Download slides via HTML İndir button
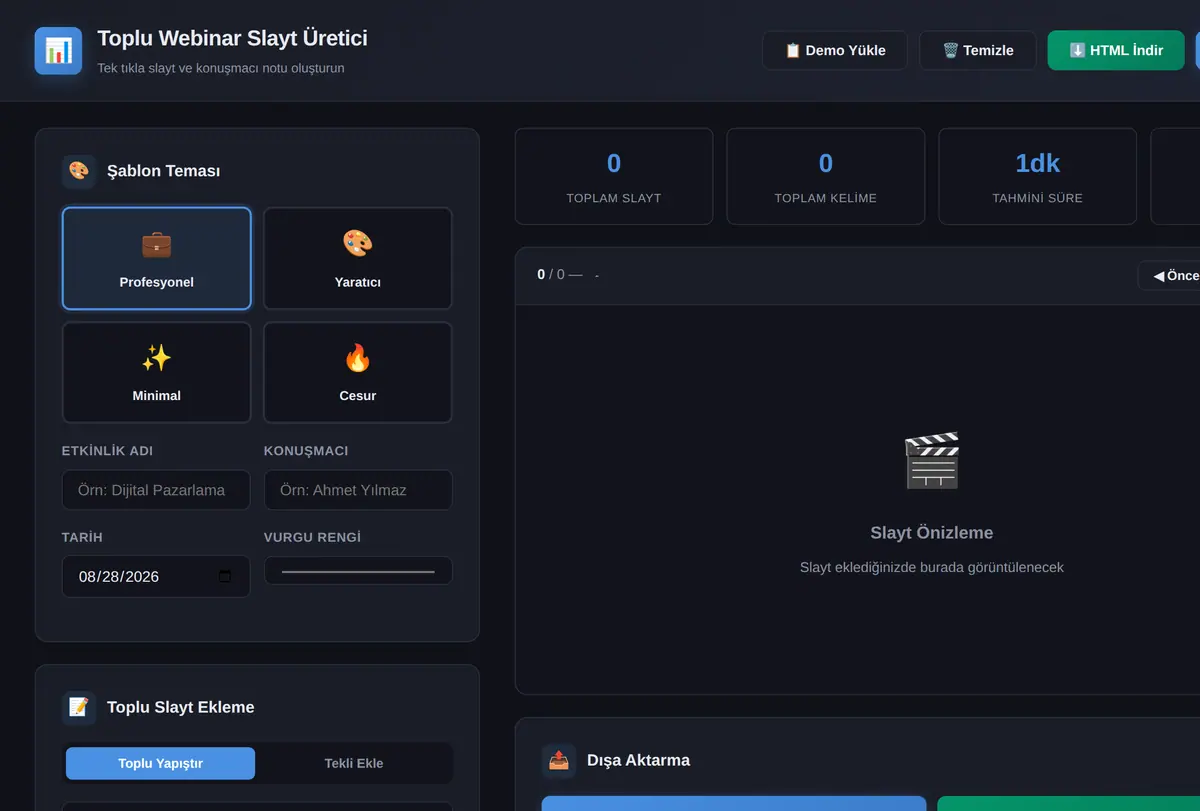The height and width of the screenshot is (811, 1200). coord(1116,50)
